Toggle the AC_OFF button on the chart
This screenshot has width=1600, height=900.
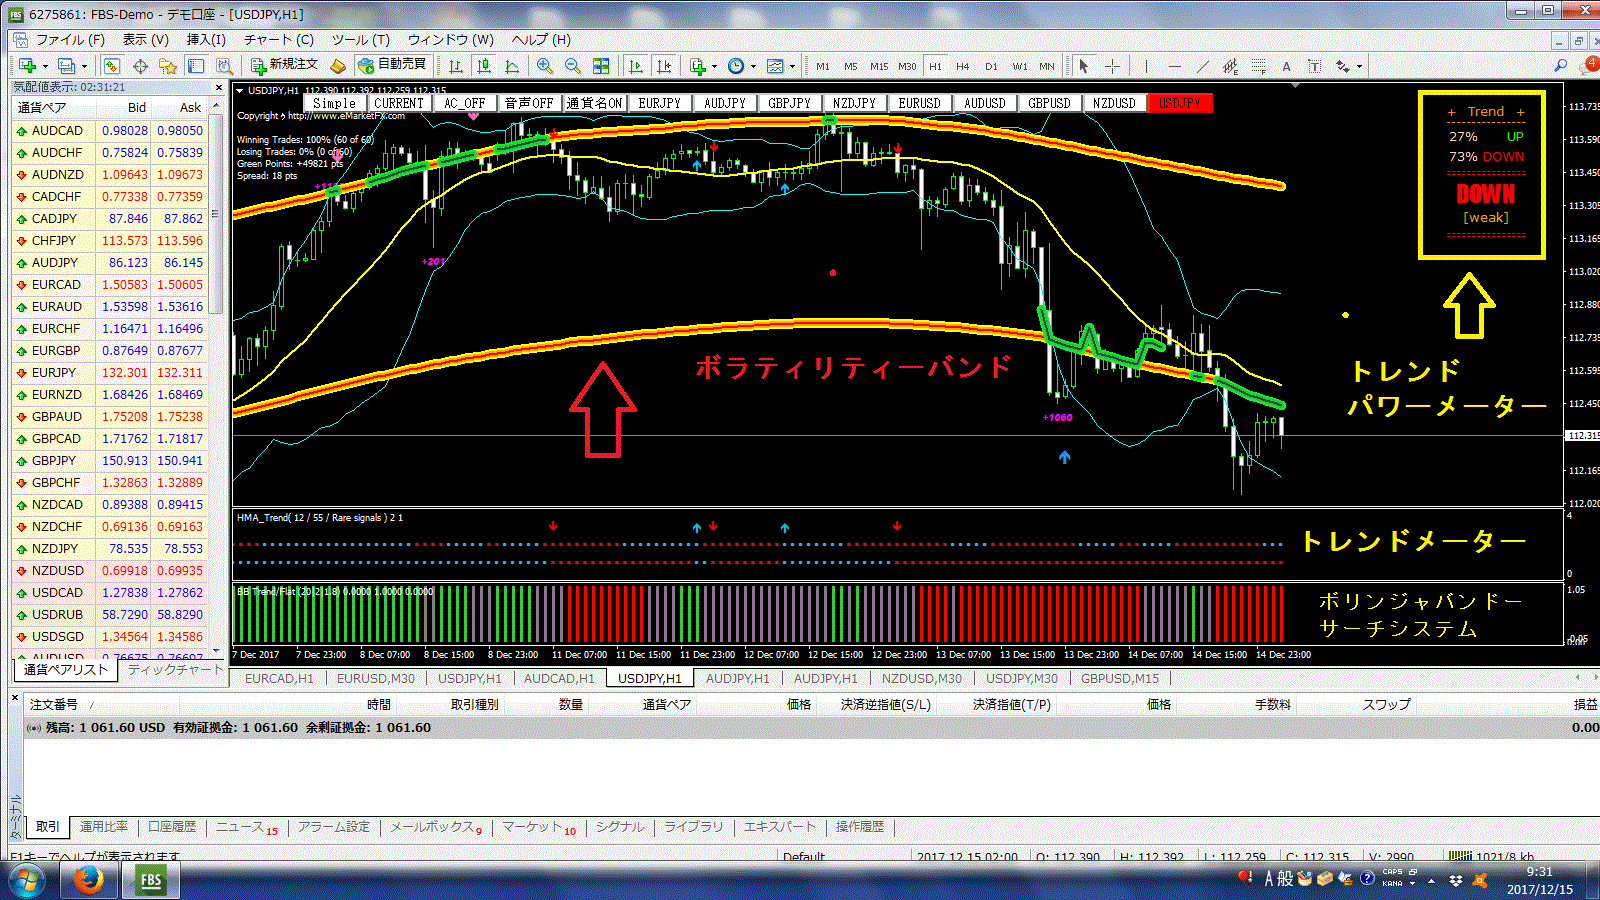(x=465, y=103)
